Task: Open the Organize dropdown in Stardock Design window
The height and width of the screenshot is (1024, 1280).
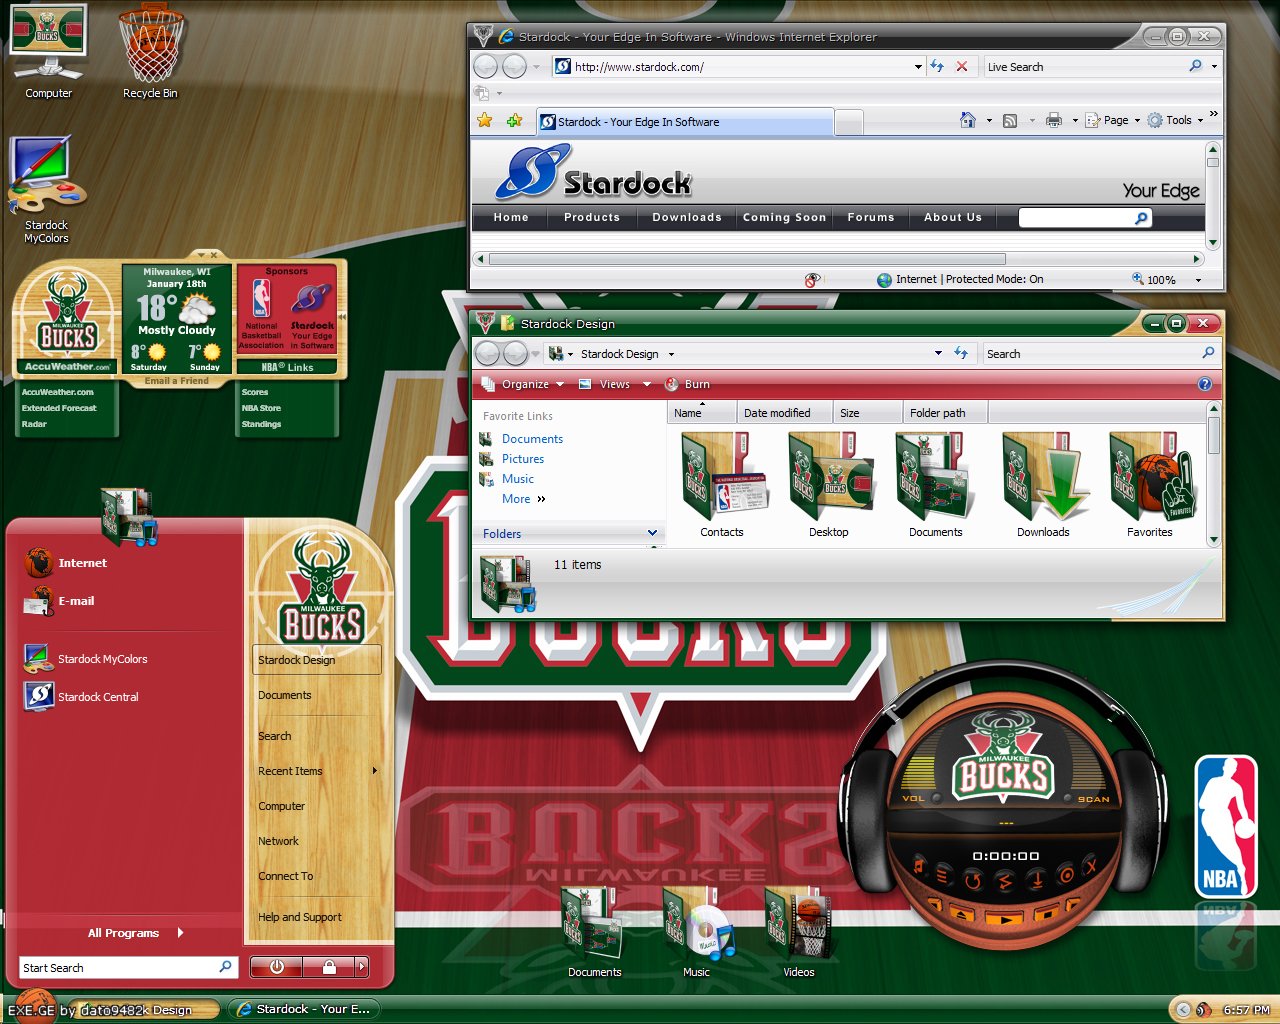Action: coord(522,384)
